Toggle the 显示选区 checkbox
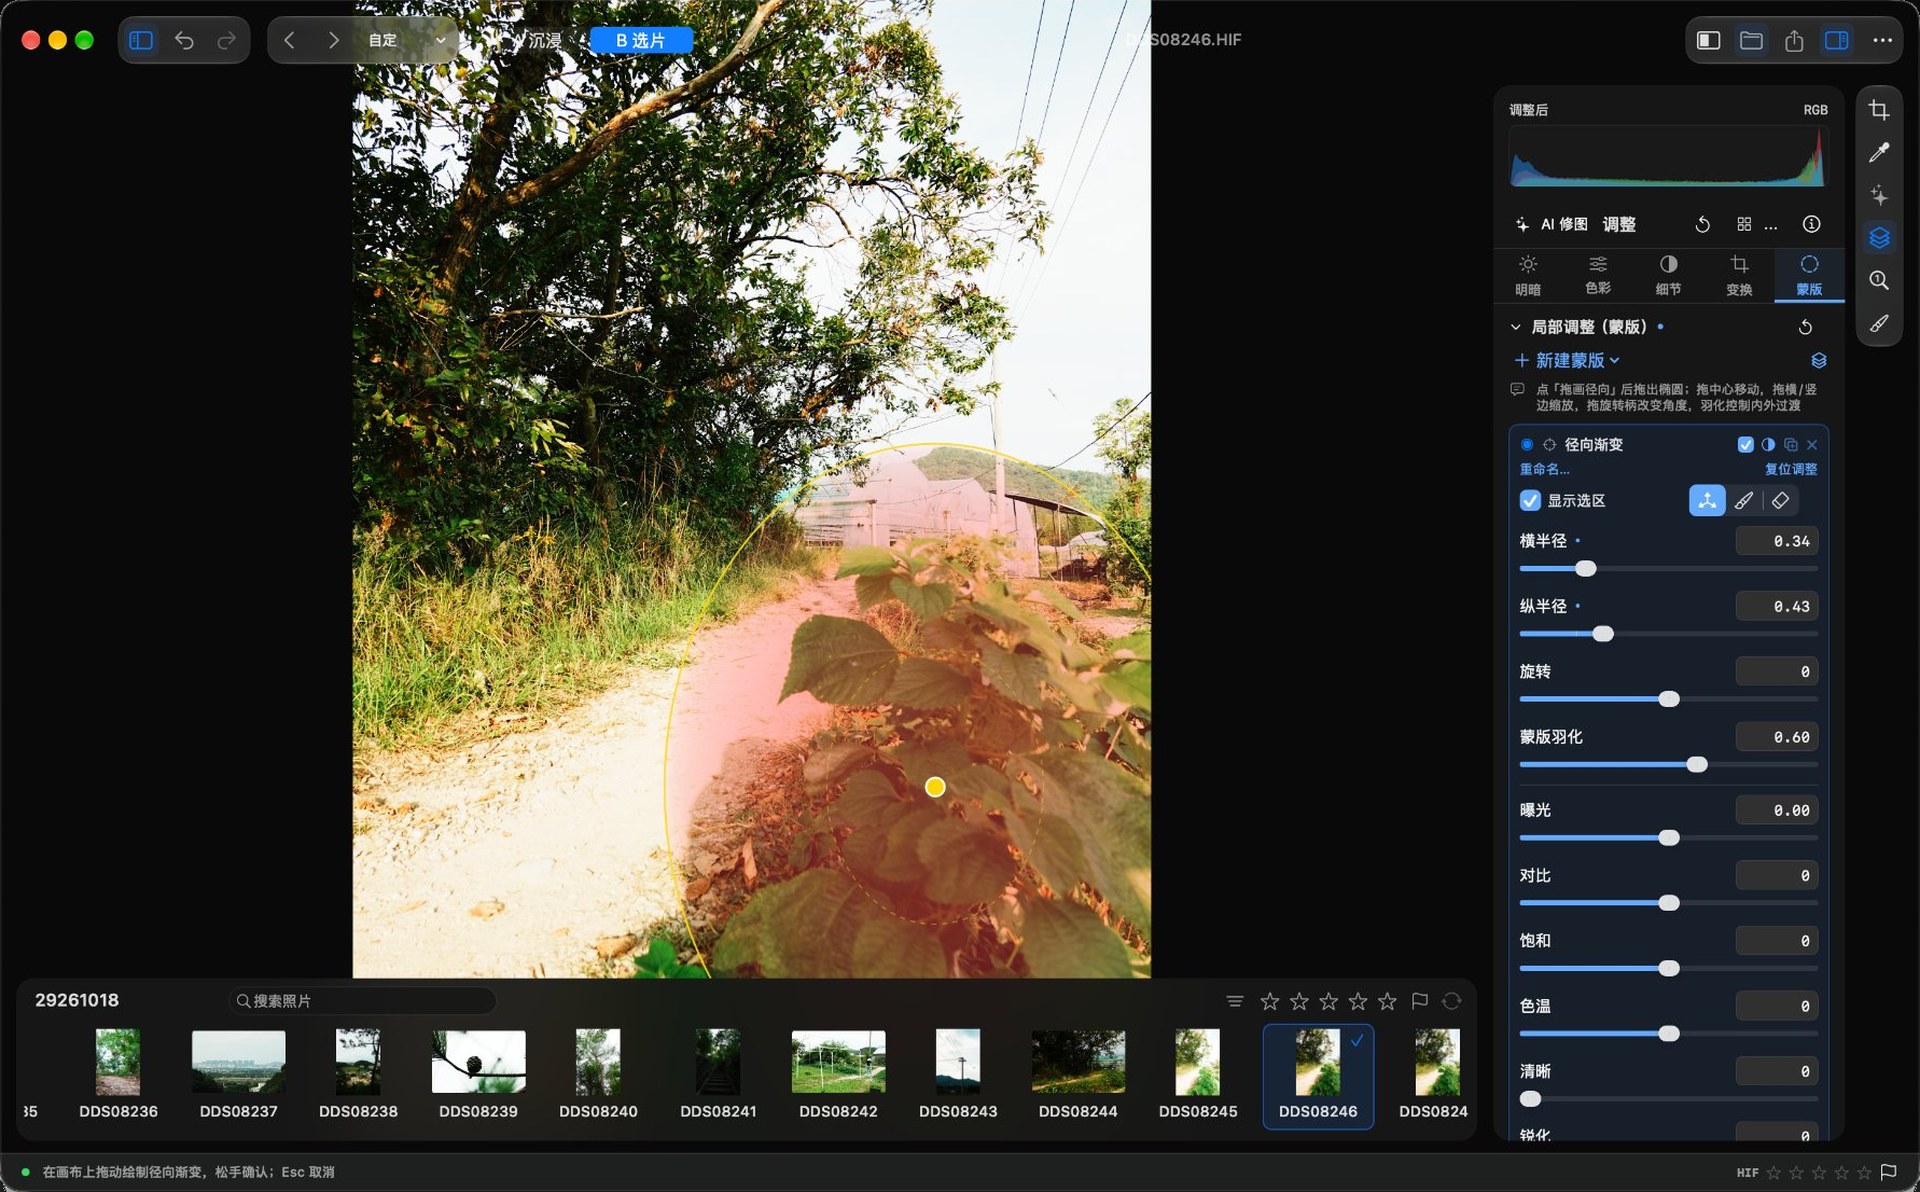The image size is (1920, 1192). pyautogui.click(x=1530, y=500)
